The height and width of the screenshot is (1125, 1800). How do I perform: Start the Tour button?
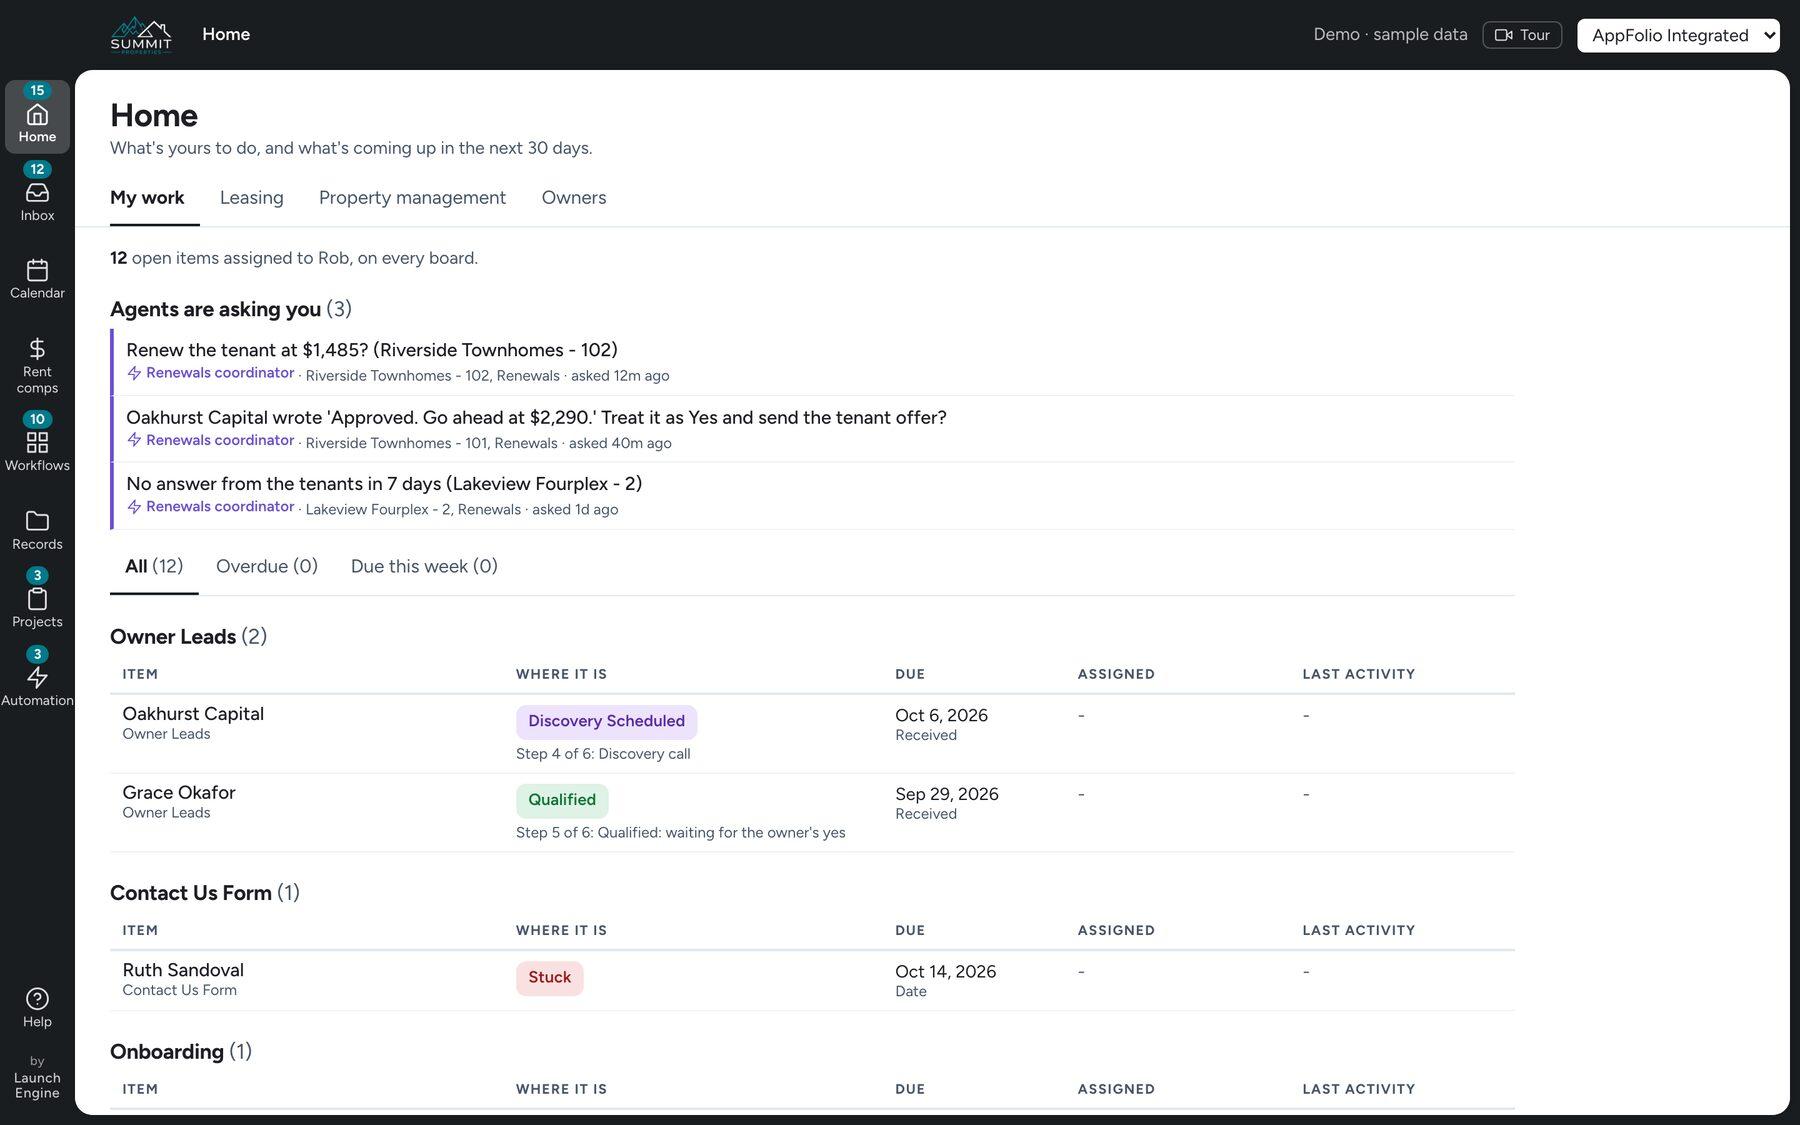point(1522,35)
